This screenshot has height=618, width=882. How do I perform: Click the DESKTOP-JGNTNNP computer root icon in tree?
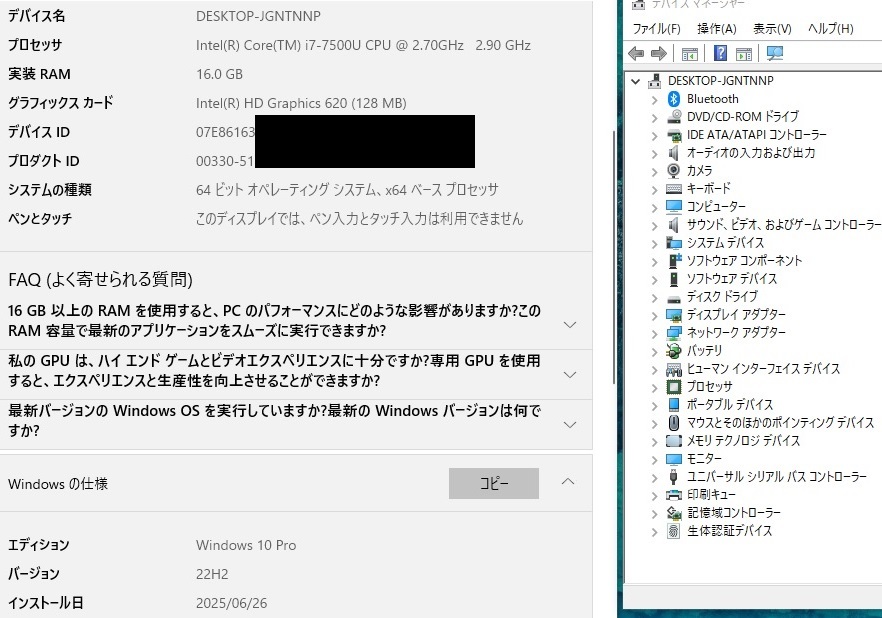click(x=654, y=81)
